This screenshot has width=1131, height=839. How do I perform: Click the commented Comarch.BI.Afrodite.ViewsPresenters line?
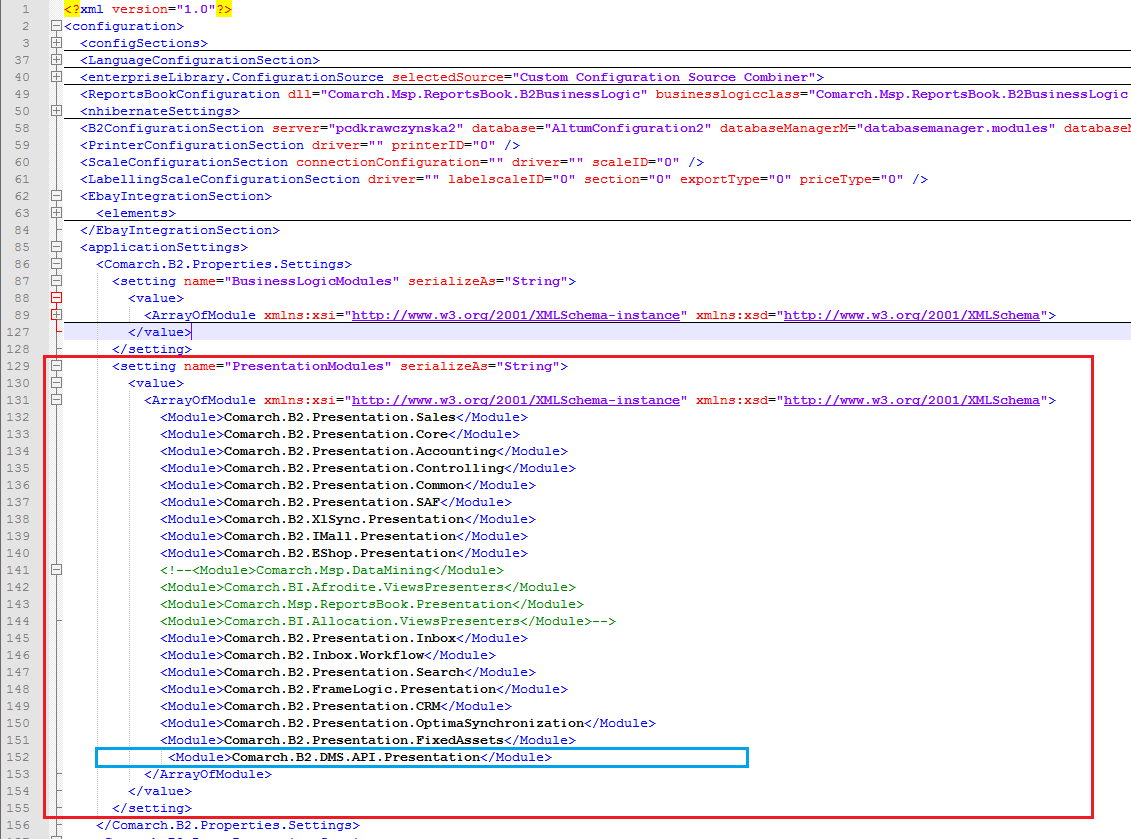[x=368, y=587]
